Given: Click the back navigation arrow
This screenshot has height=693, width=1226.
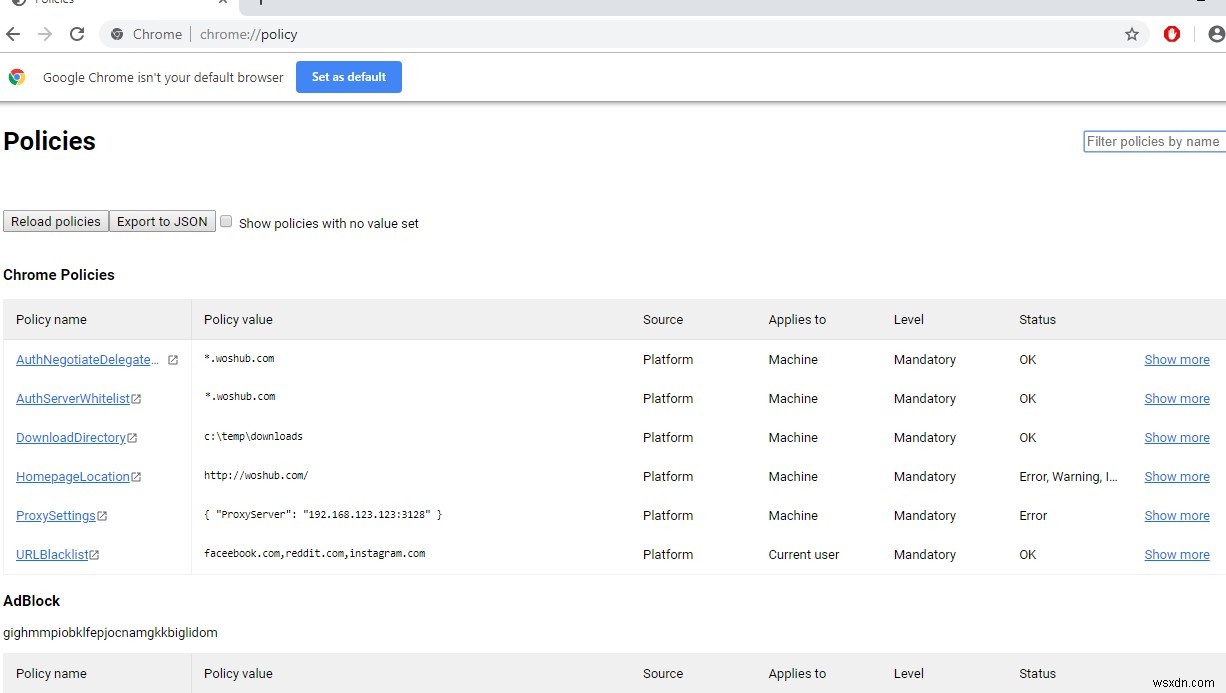Looking at the screenshot, I should pyautogui.click(x=14, y=34).
